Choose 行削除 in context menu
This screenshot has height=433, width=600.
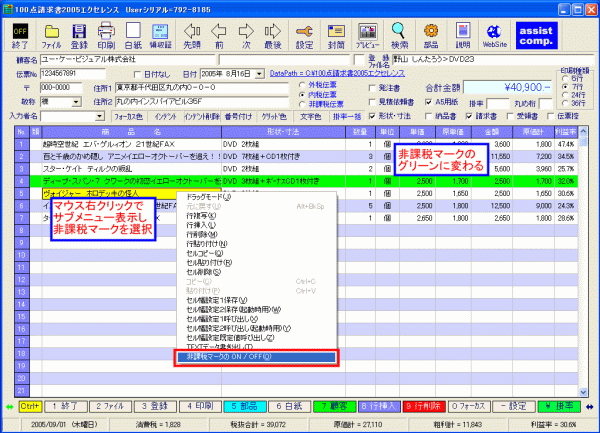256,234
